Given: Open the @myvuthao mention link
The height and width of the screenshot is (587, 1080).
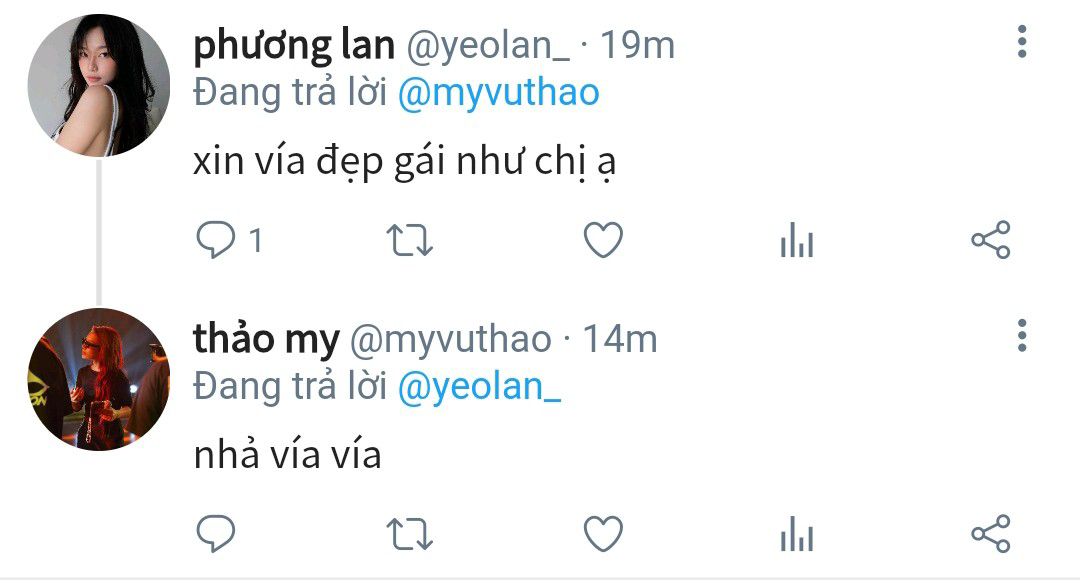Looking at the screenshot, I should 499,93.
